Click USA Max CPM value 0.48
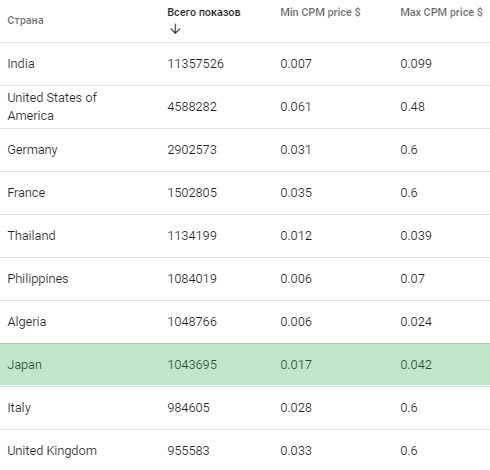490x470 pixels. pyautogui.click(x=412, y=107)
